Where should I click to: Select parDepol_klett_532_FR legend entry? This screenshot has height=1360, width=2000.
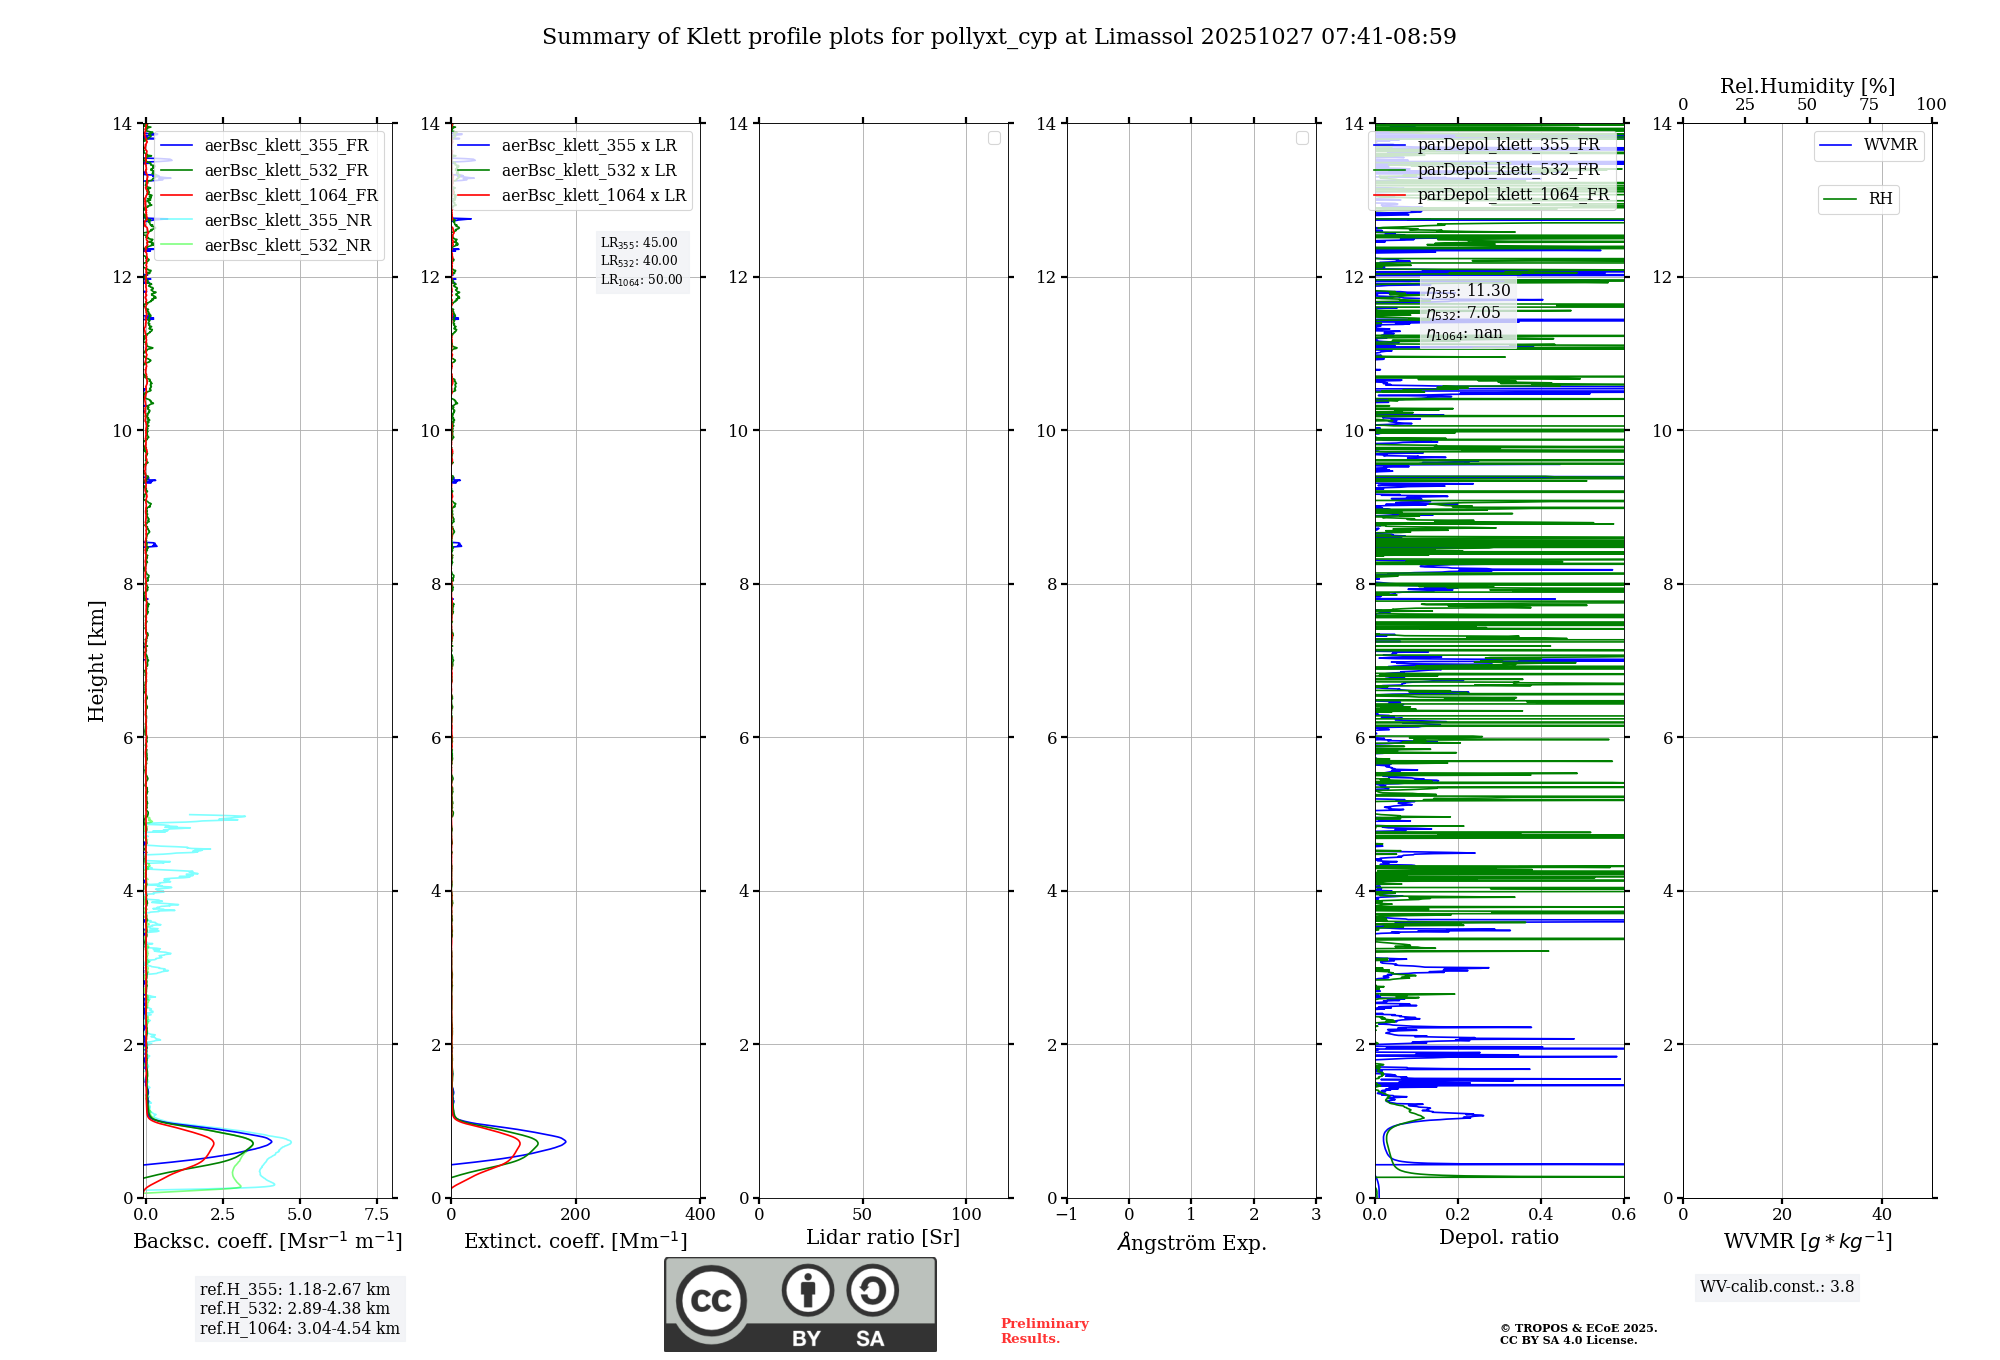1508,170
